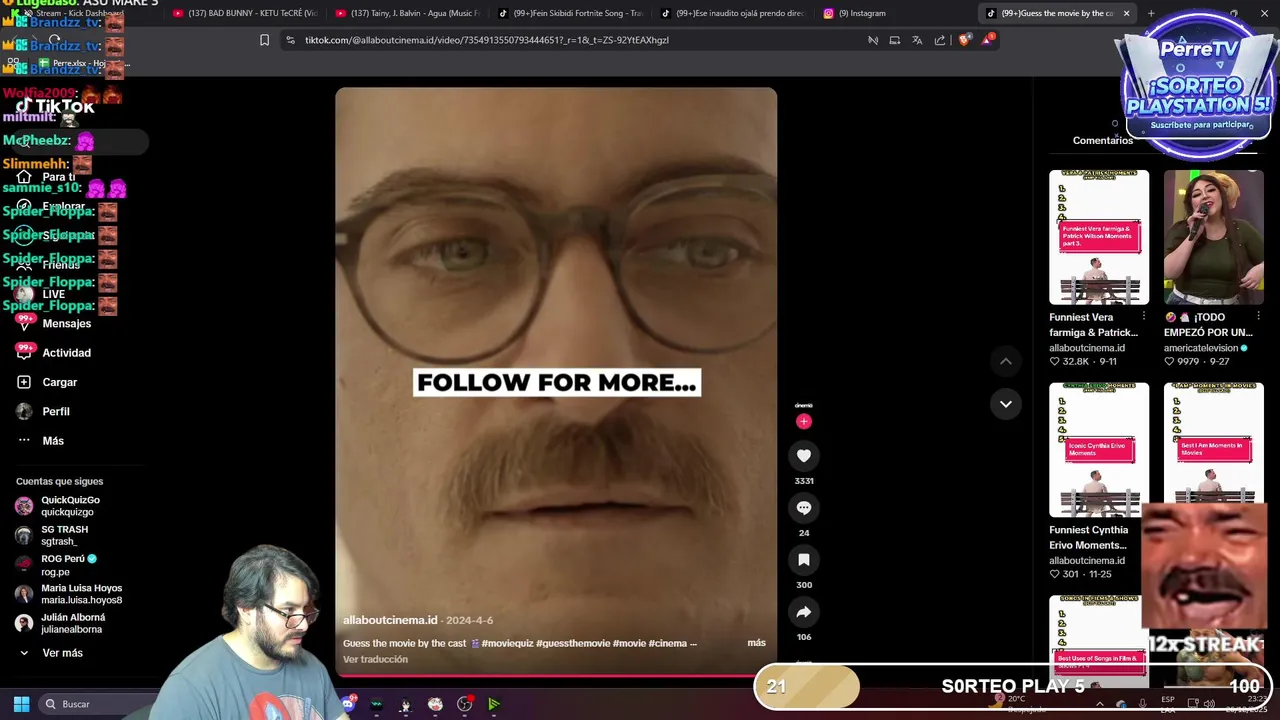Click the allaboutcinema.id author name on video
Screen dimensions: 1280x720
pos(390,620)
